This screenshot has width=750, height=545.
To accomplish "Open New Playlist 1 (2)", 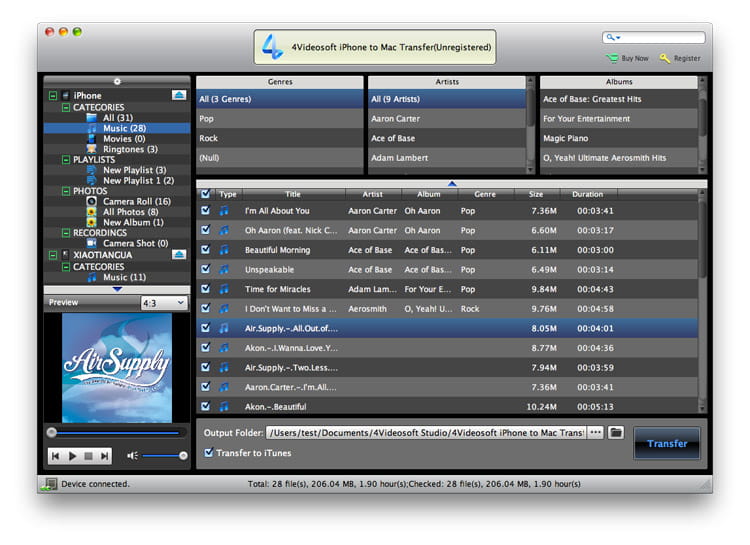I will (x=117, y=180).
